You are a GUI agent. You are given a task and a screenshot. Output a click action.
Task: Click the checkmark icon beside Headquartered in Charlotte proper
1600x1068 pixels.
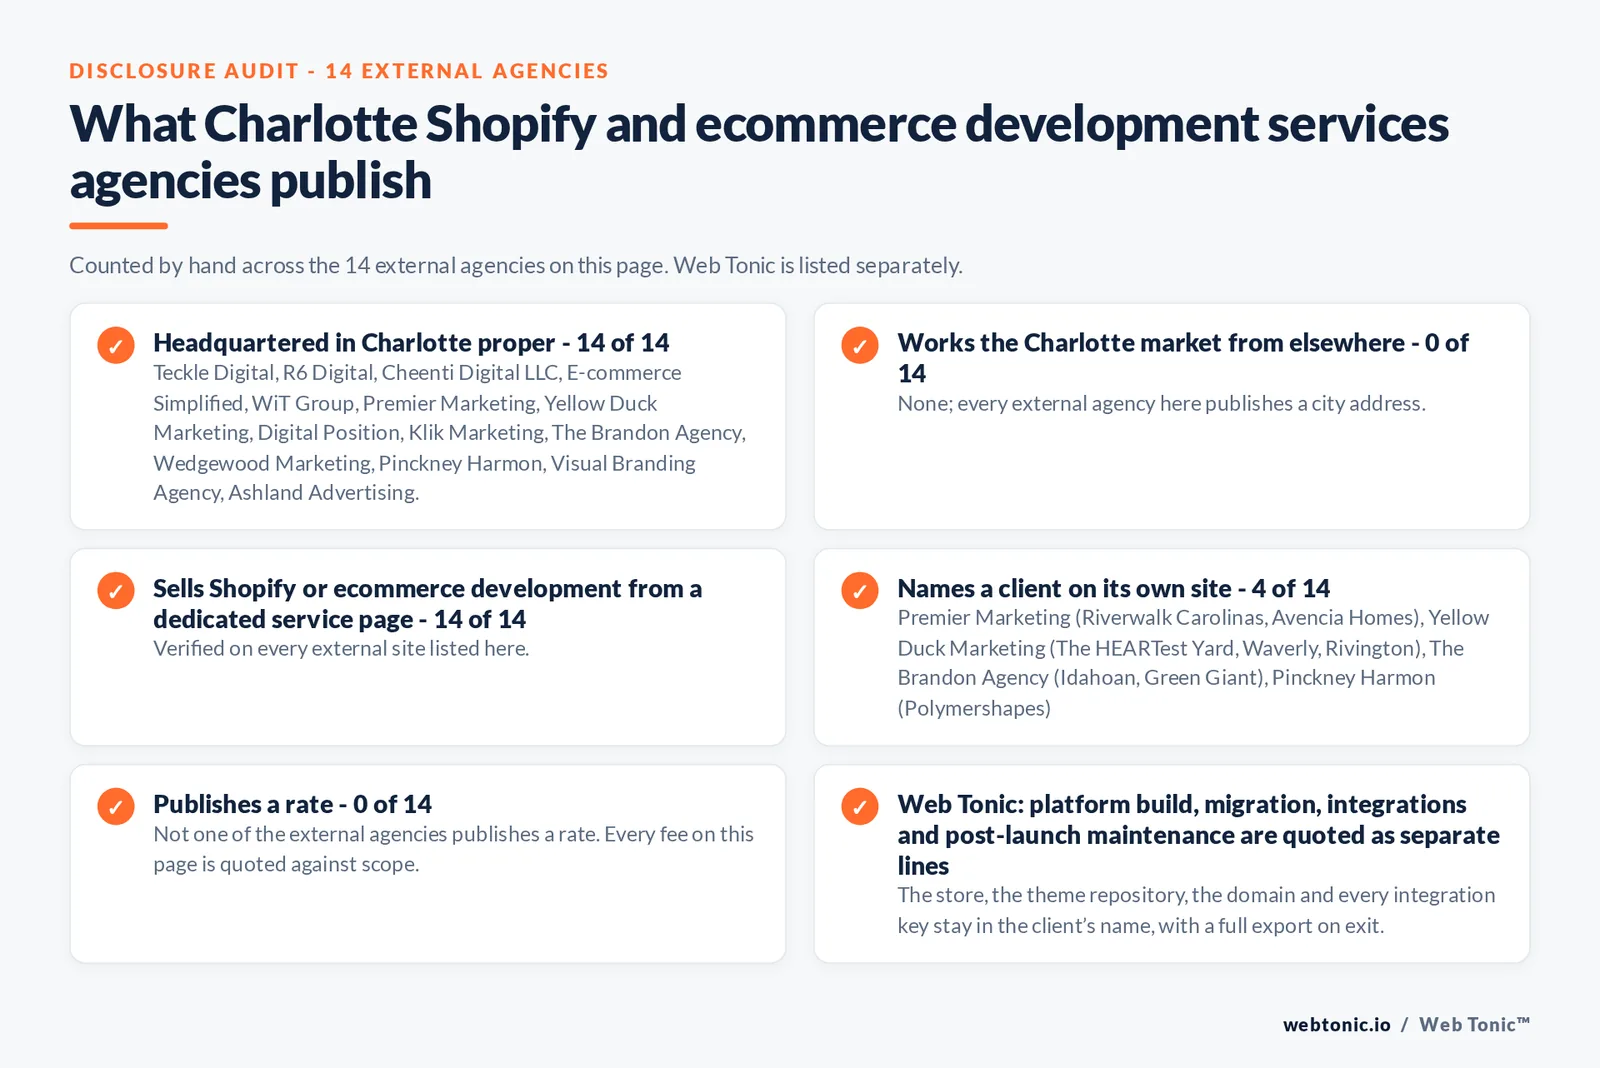pyautogui.click(x=116, y=345)
